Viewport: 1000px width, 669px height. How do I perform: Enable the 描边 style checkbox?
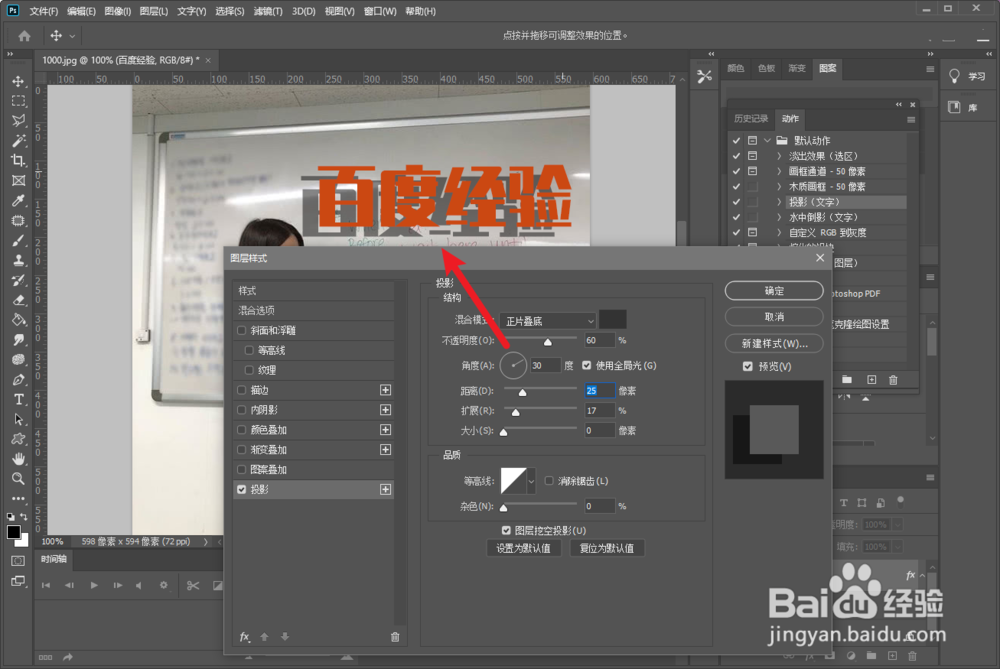[241, 390]
